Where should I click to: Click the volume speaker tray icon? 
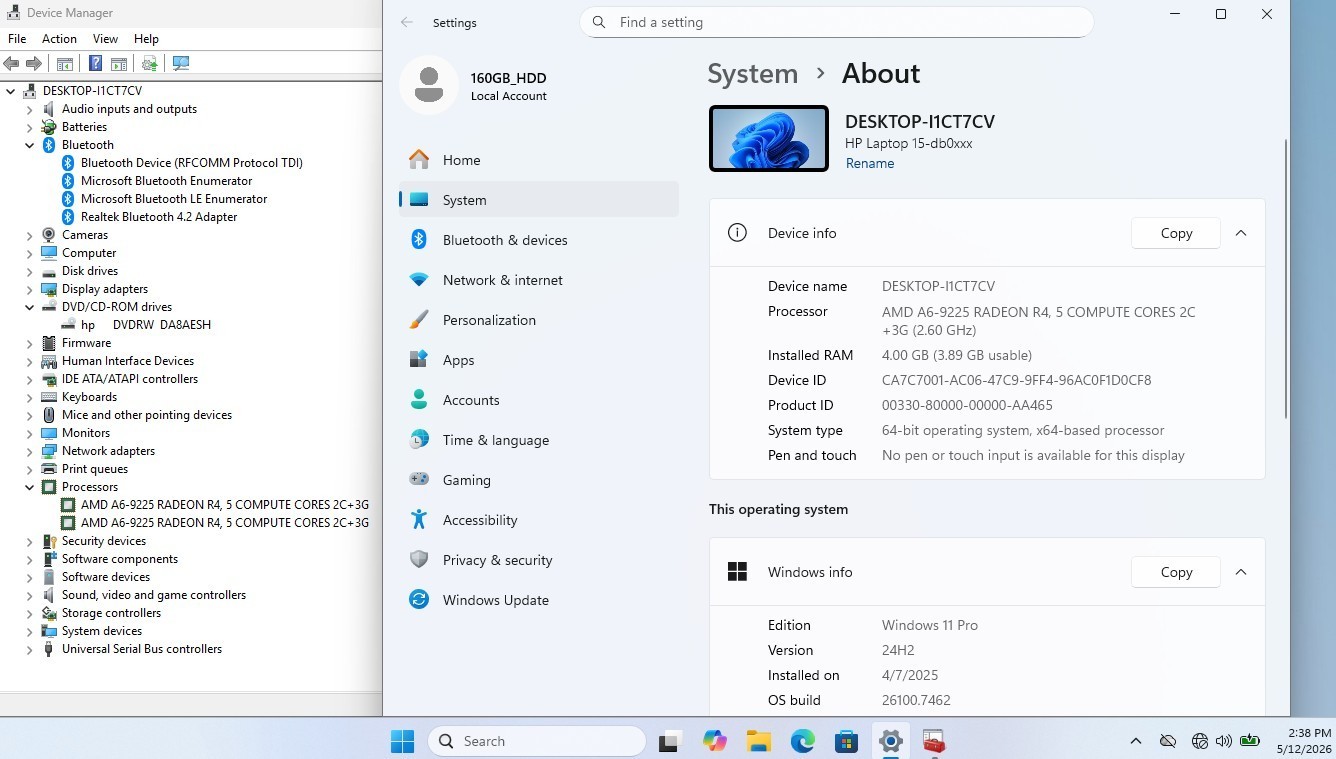coord(1223,741)
